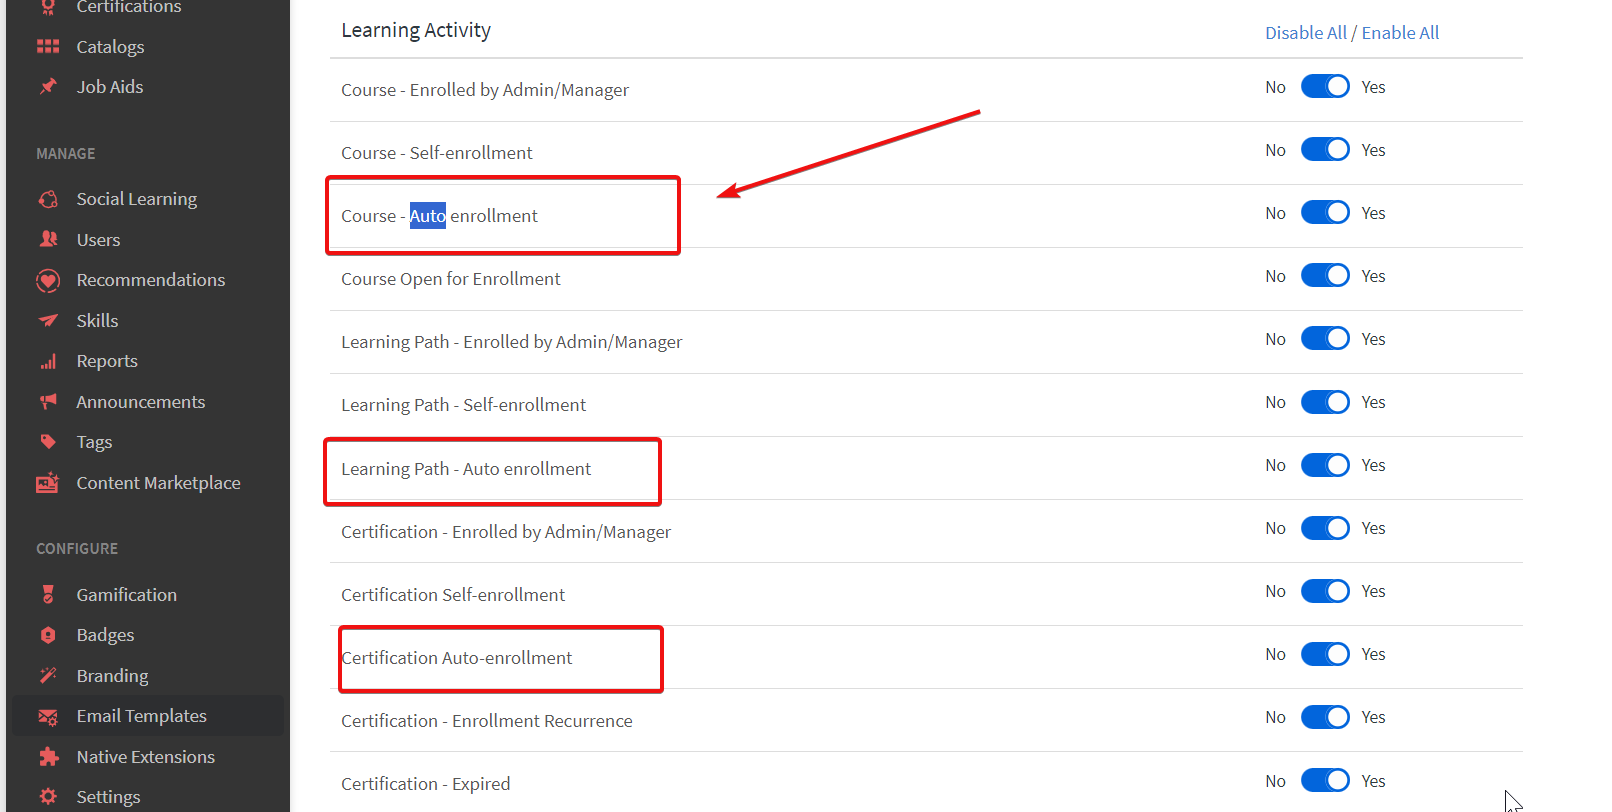Click the Enable All link
Image resolution: width=1612 pixels, height=812 pixels.
[1400, 33]
